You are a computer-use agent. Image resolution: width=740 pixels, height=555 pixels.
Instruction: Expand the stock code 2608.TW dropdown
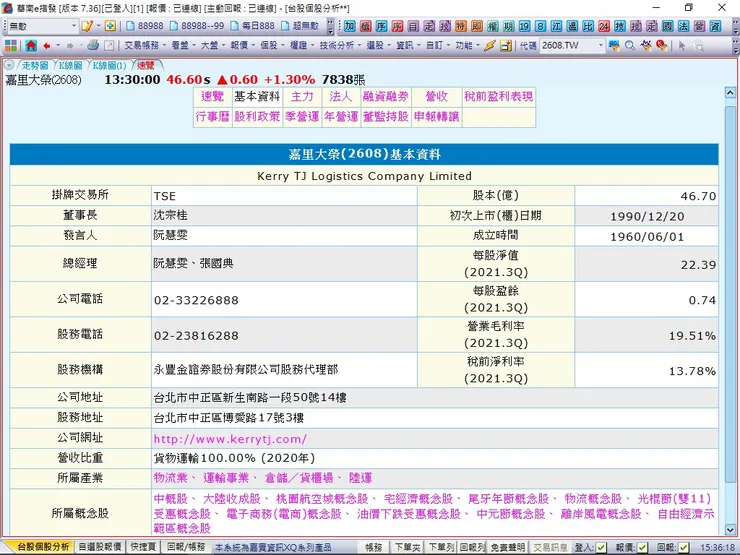click(x=601, y=46)
